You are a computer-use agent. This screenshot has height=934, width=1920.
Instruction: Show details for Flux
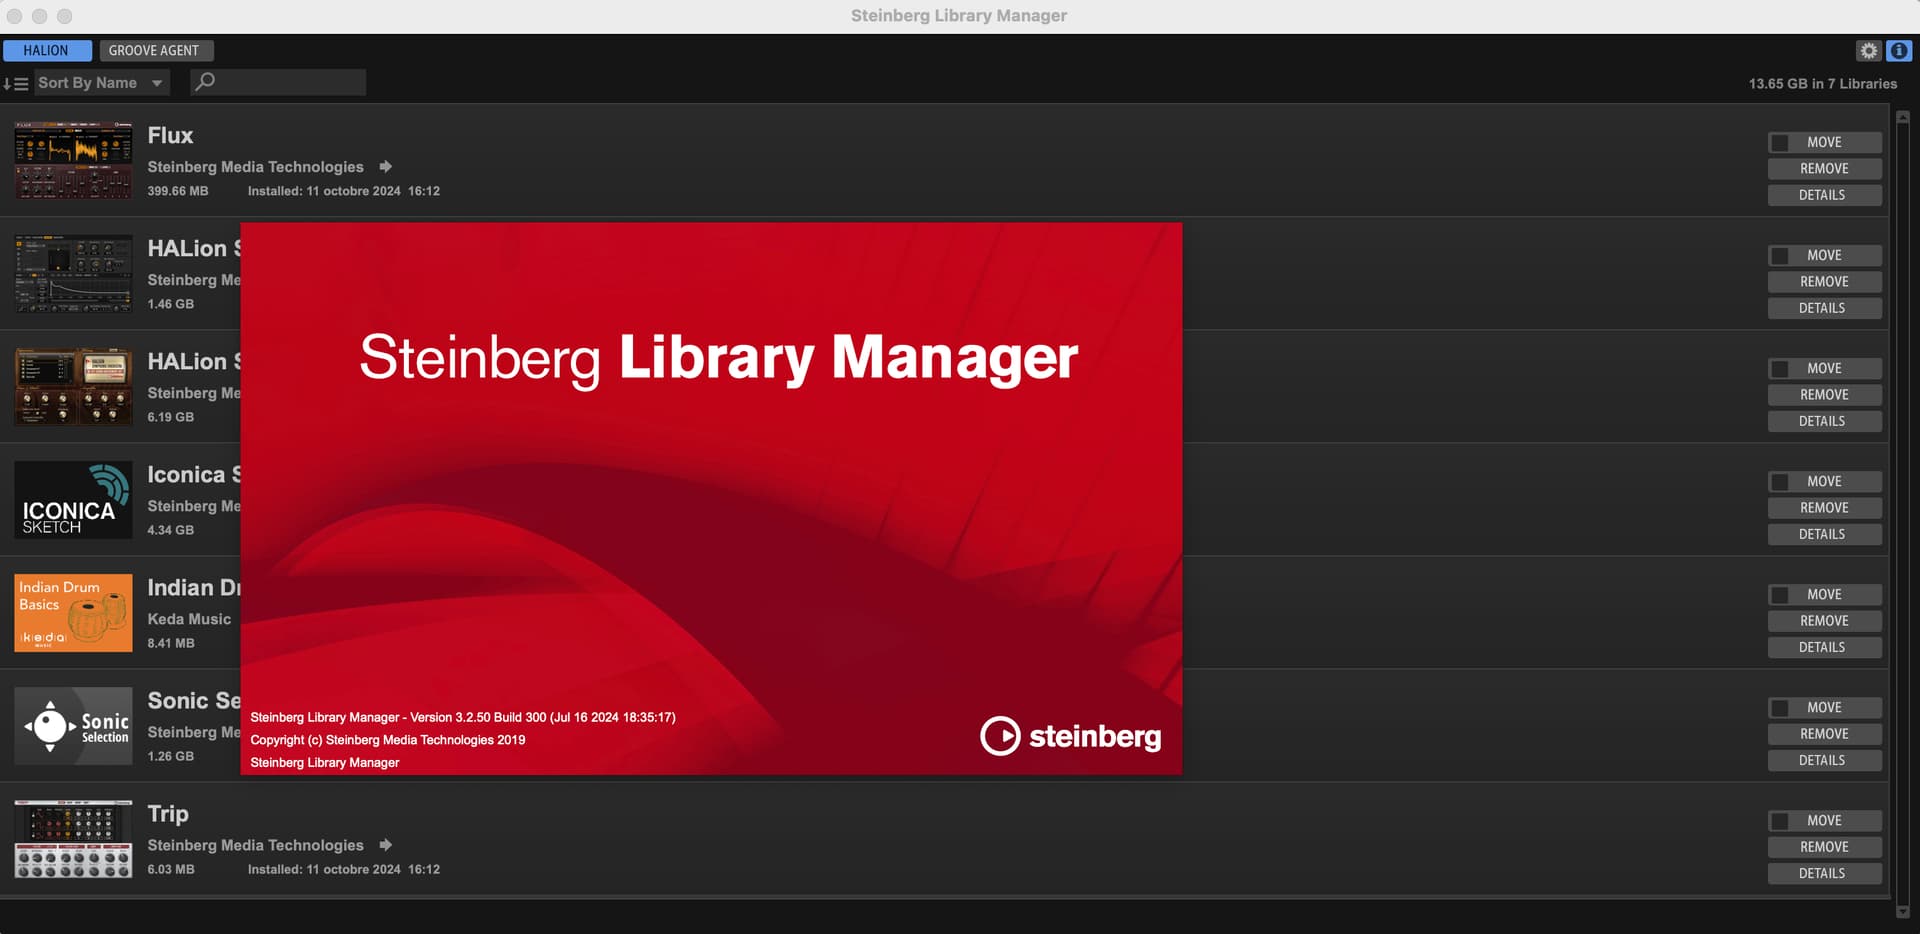(x=1824, y=195)
